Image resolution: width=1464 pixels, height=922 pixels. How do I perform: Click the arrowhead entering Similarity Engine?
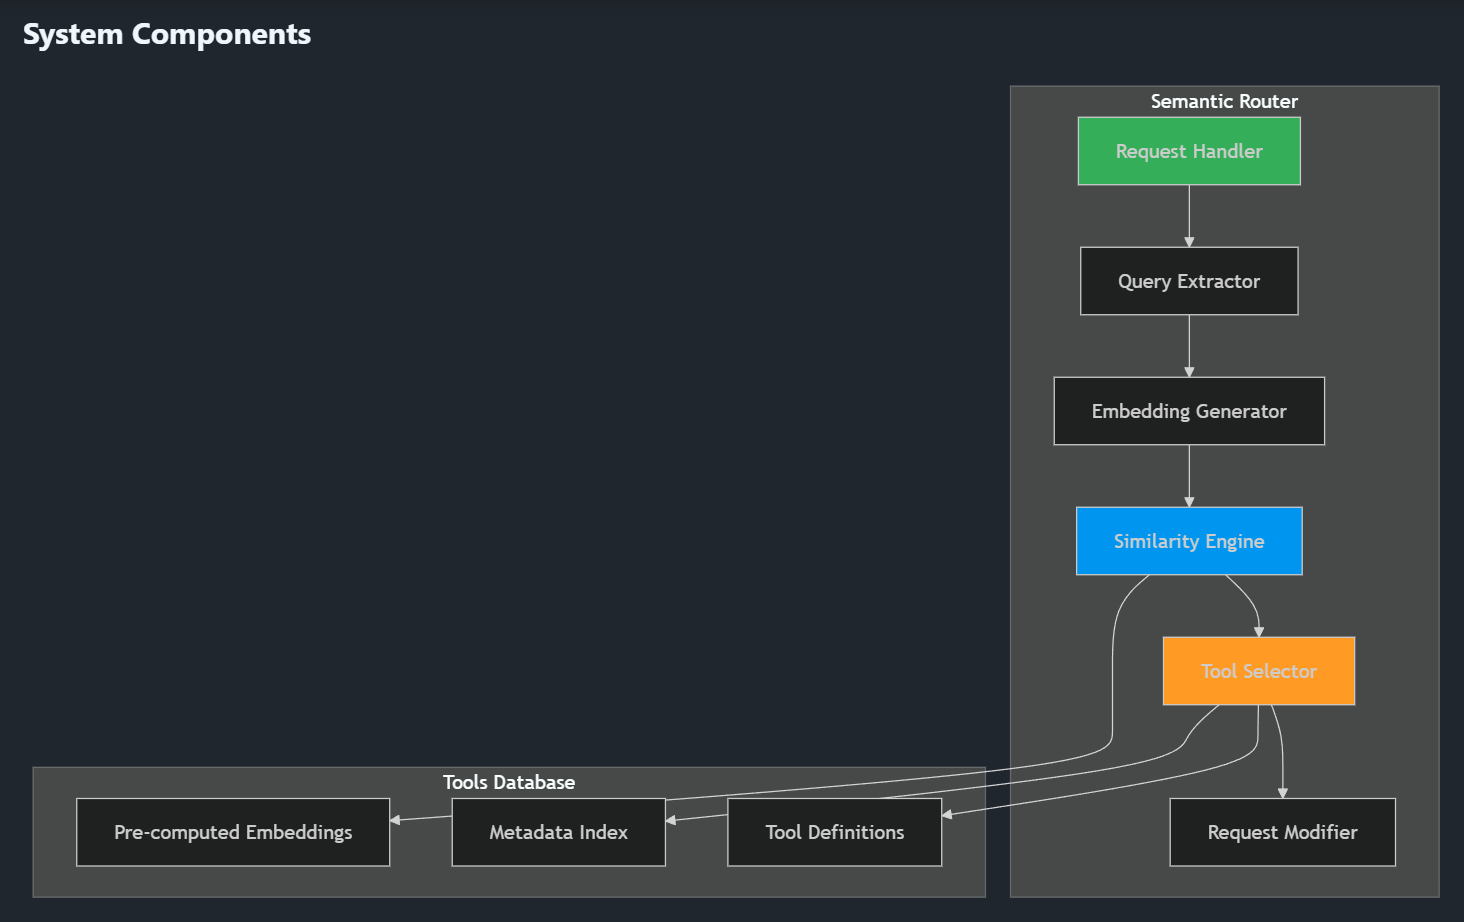point(1189,501)
